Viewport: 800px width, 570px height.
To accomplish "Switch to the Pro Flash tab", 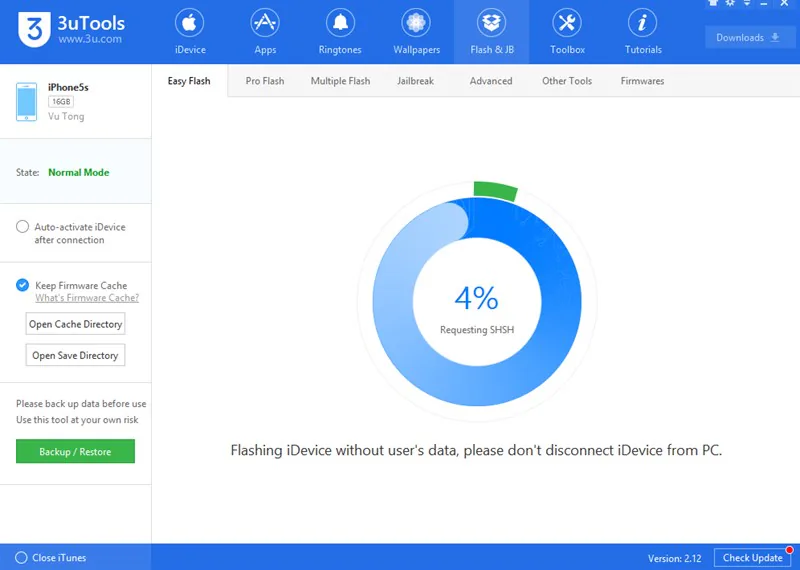I will pos(265,81).
